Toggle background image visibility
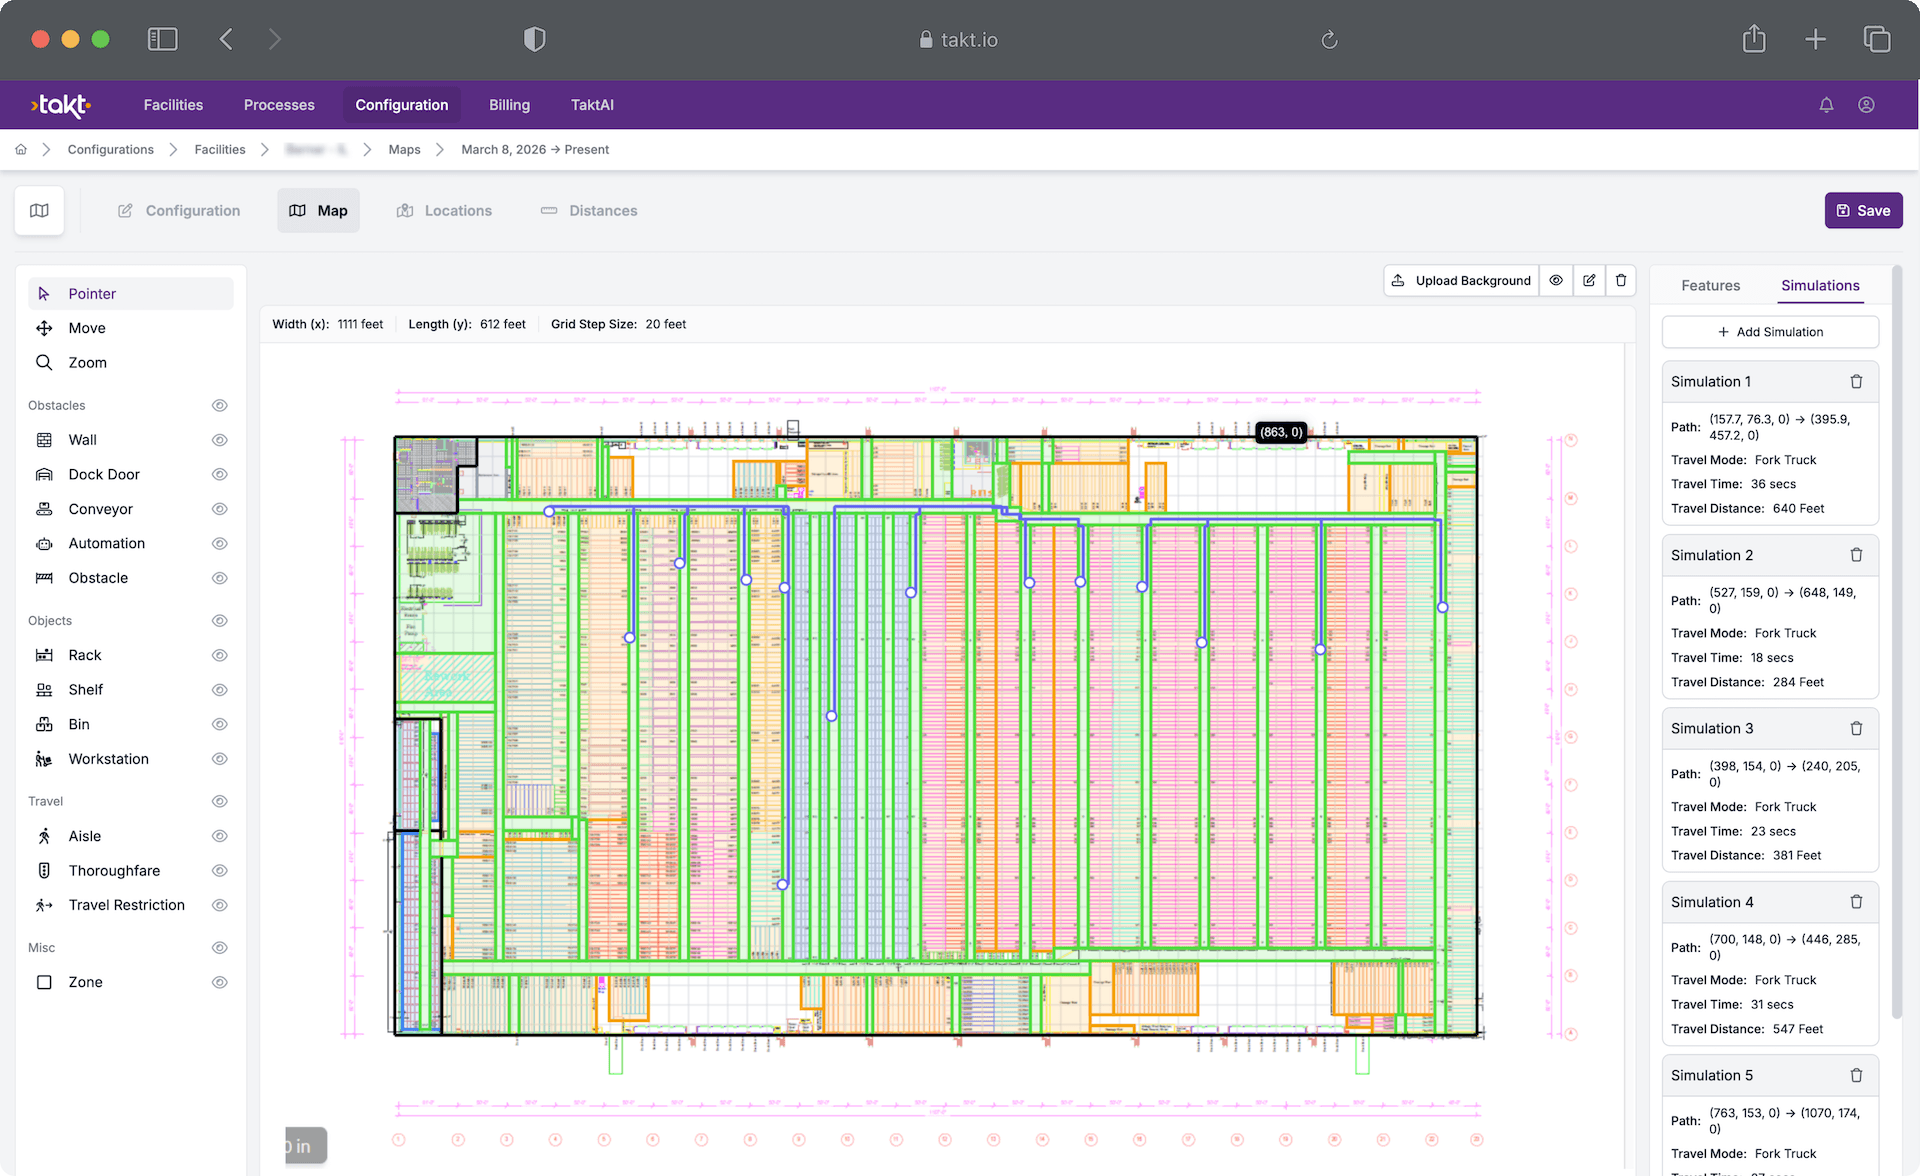 [x=1556, y=281]
